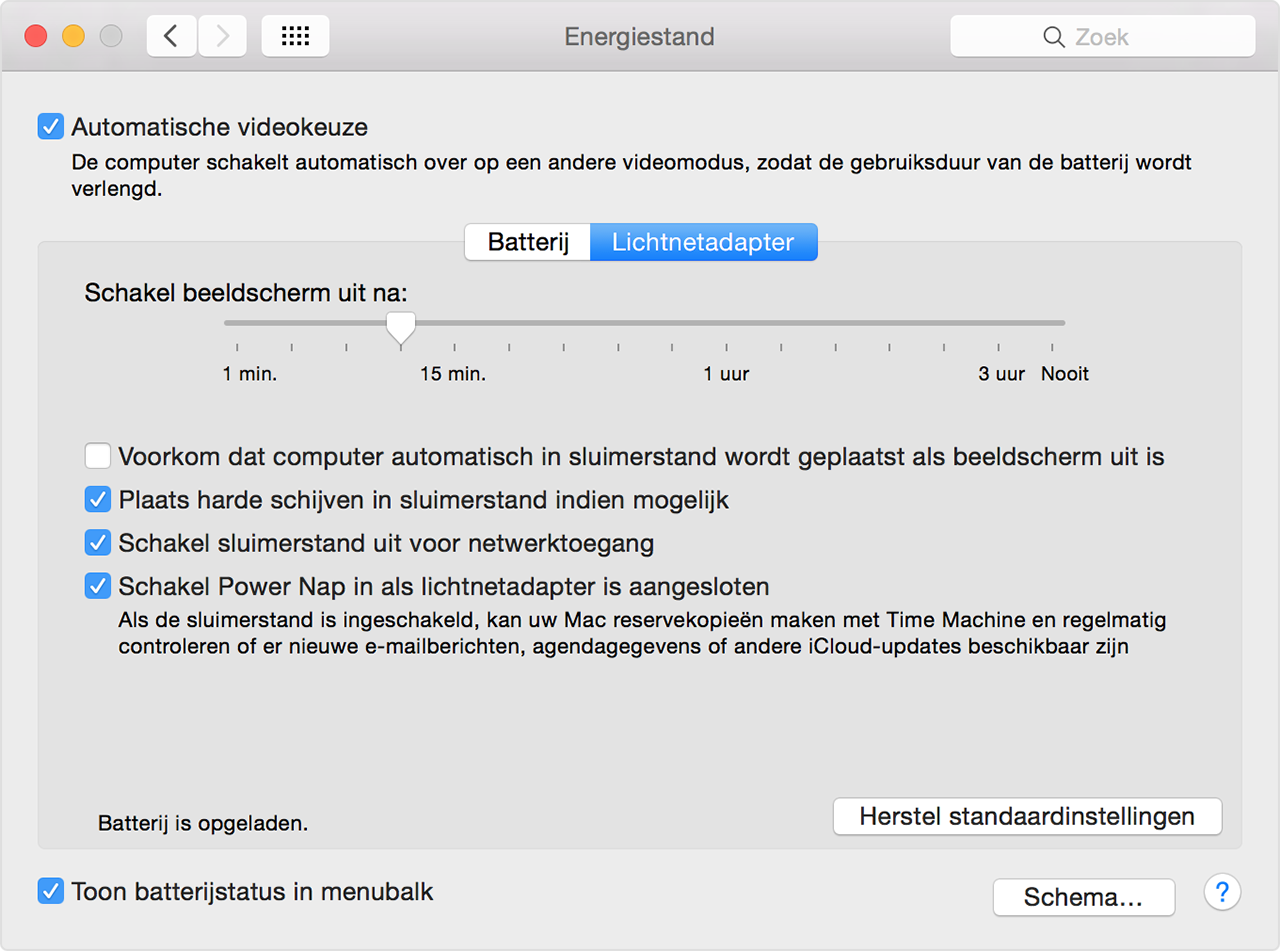1280x952 pixels.
Task: Uncheck Schakel Power Nap option
Action: click(98, 585)
